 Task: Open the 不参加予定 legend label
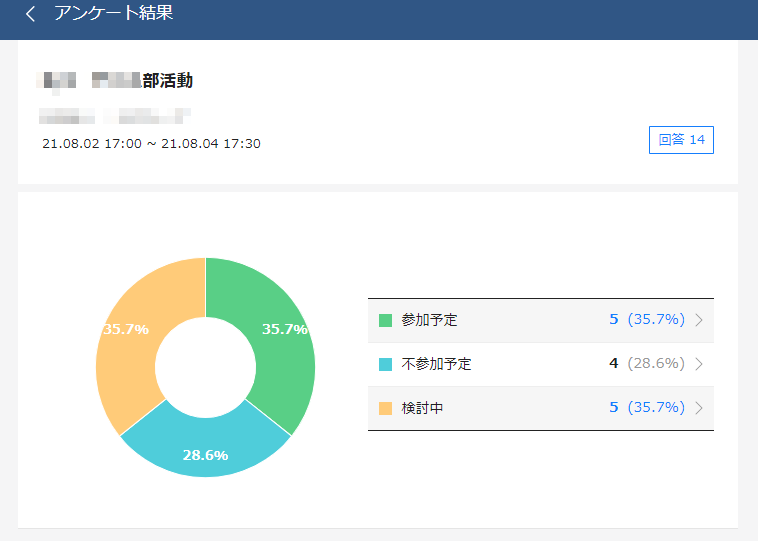(436, 364)
